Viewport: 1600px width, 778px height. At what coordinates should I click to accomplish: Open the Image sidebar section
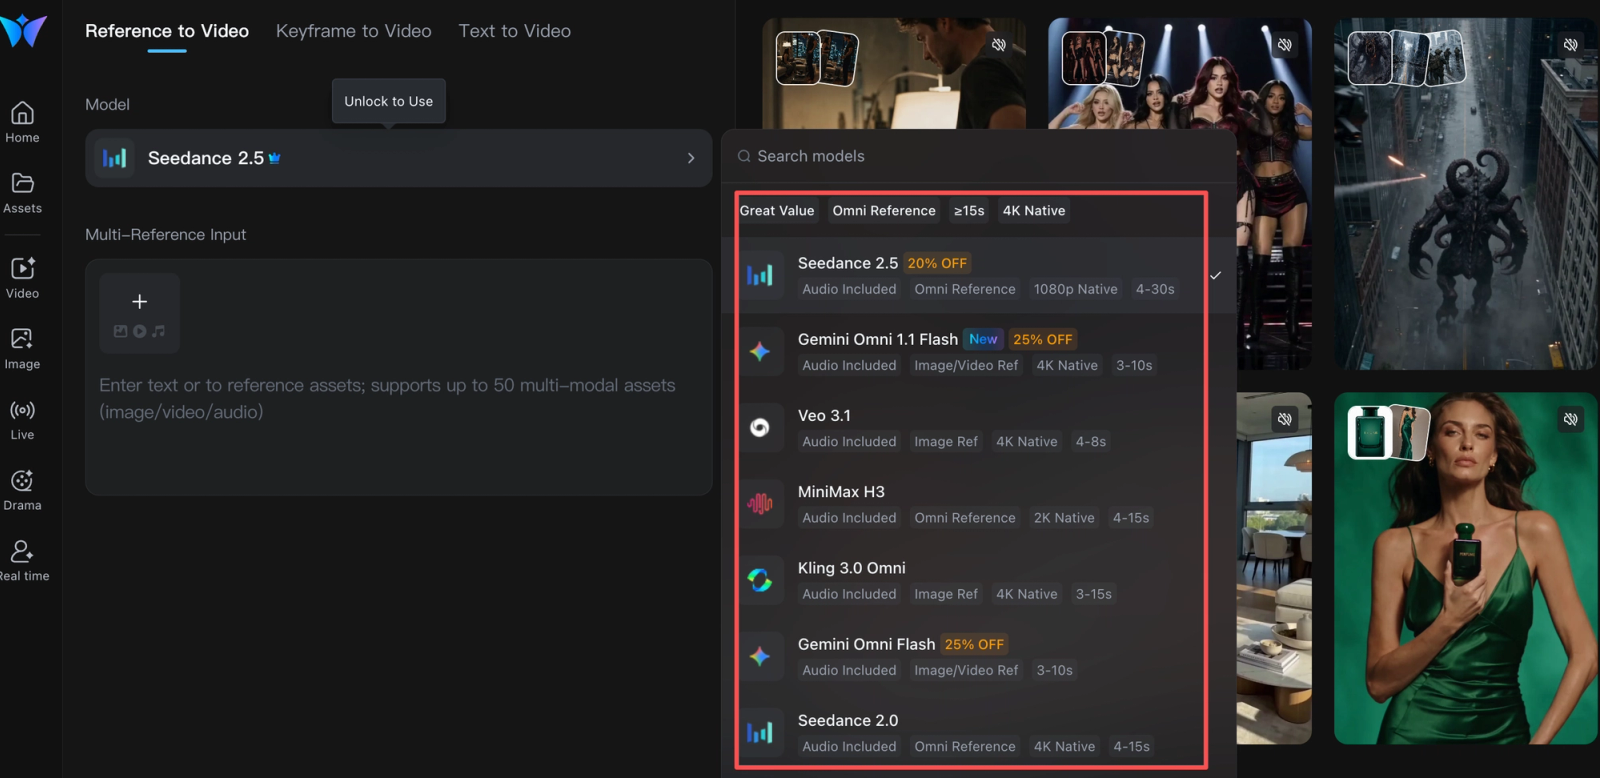(22, 350)
